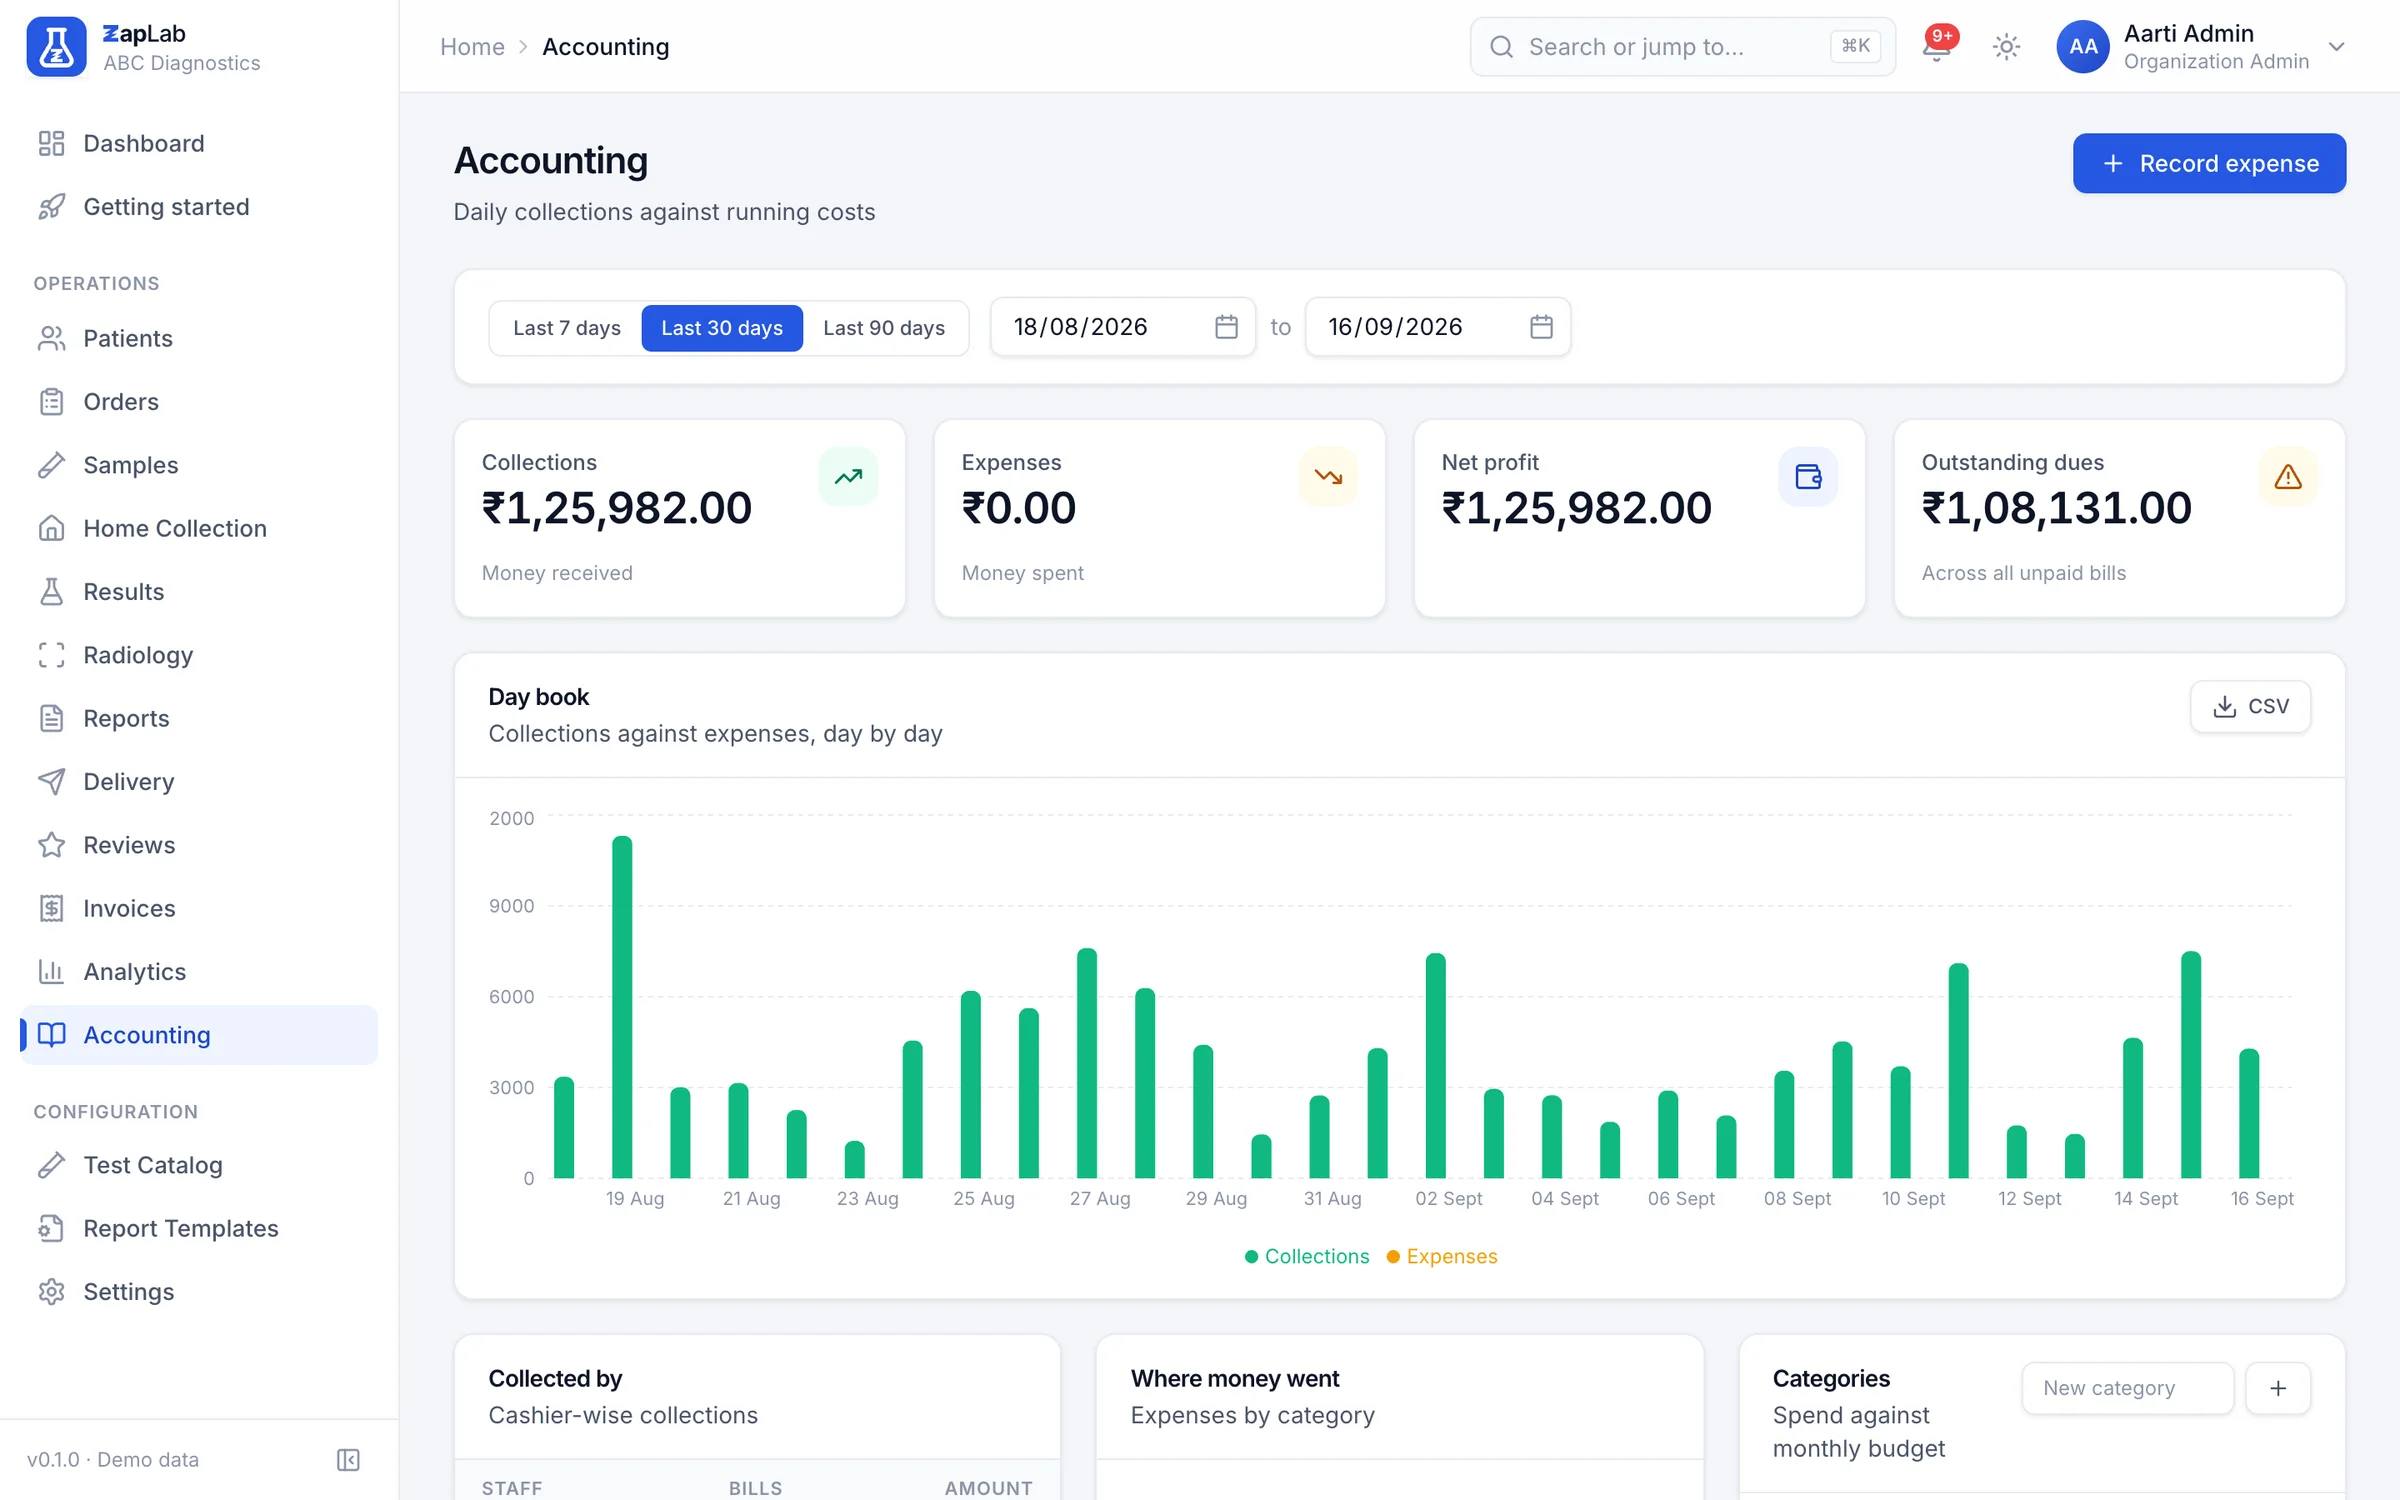Click the Reviews star icon
Image resolution: width=2400 pixels, height=1500 pixels.
51,845
